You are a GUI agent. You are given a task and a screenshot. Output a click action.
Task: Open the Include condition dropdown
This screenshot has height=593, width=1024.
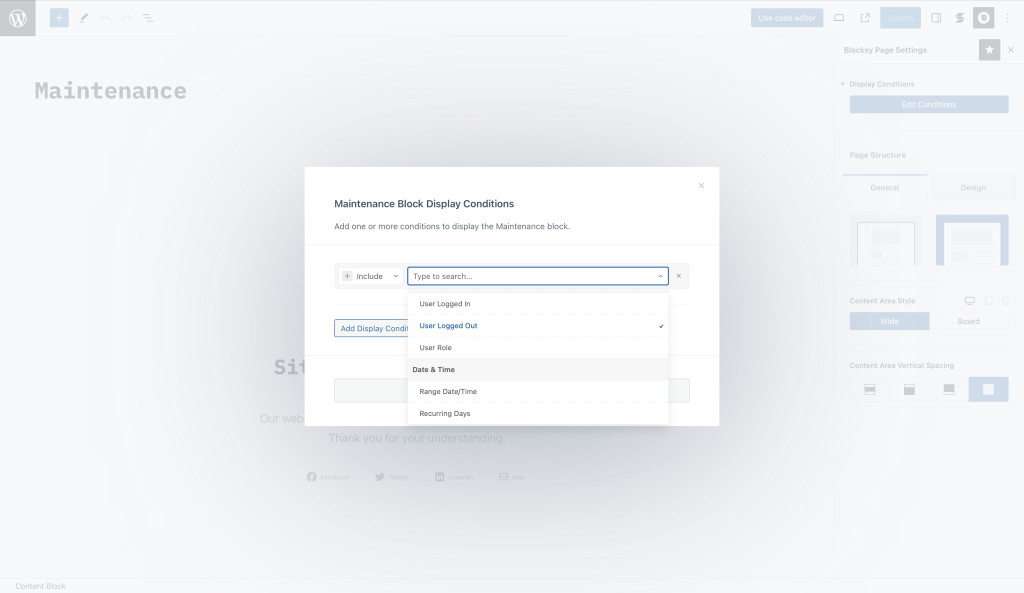click(x=370, y=276)
